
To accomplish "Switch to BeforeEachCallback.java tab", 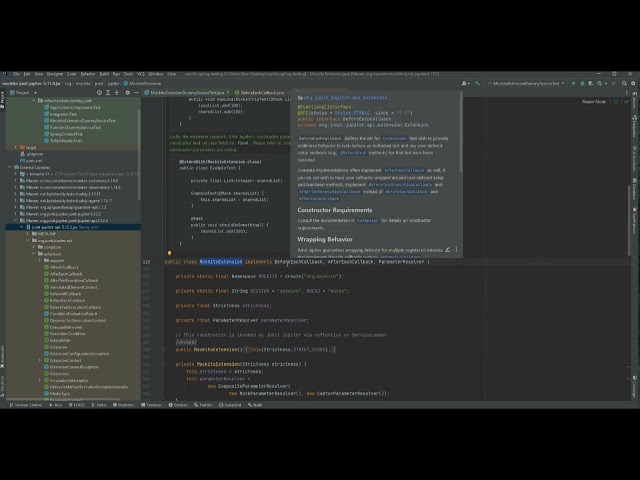I will (x=262, y=93).
